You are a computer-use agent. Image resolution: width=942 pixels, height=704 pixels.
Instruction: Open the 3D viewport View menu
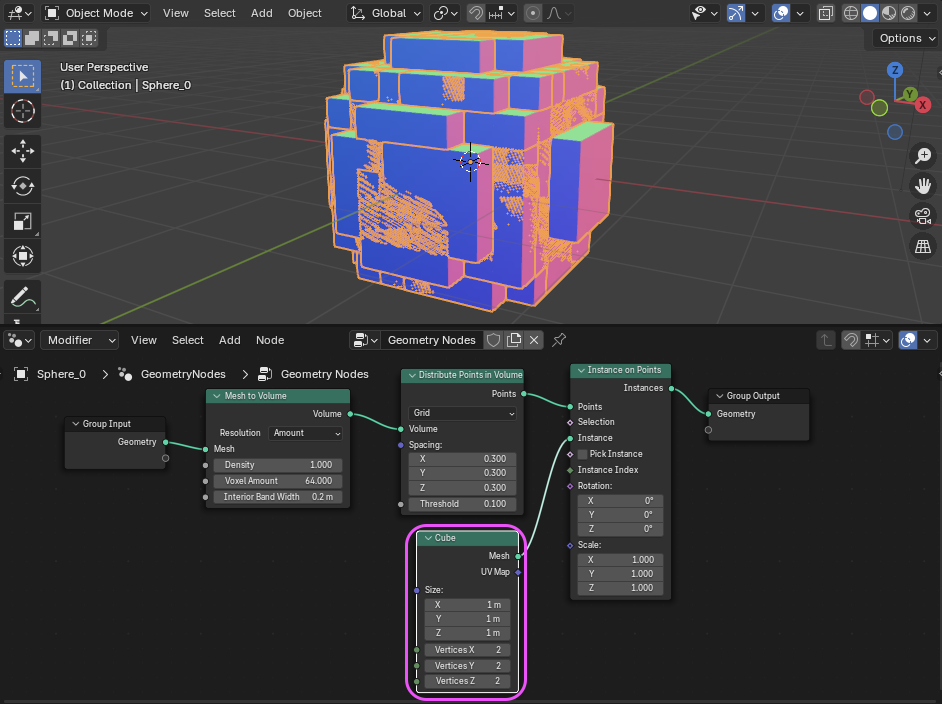click(175, 13)
